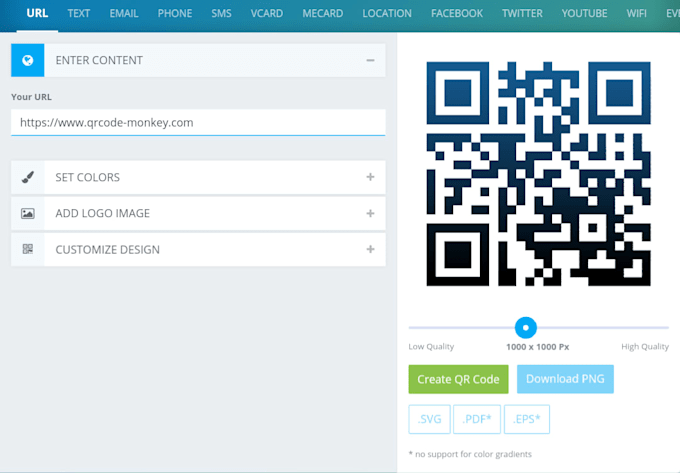Click the globe icon beside Enter Content
The width and height of the screenshot is (680, 473).
27,60
